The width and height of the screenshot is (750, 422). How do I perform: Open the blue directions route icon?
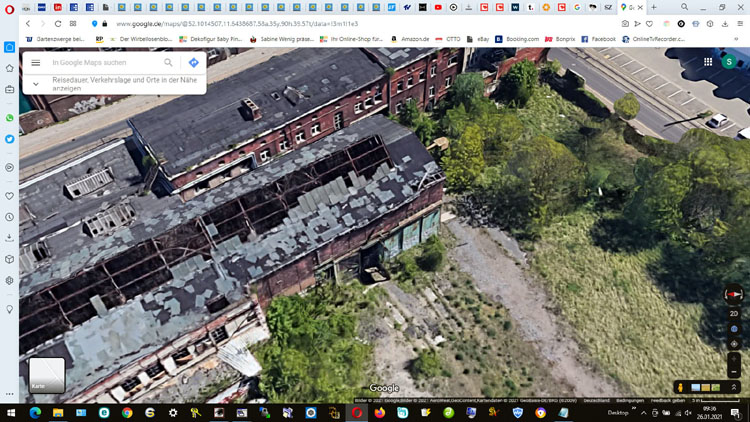[x=193, y=63]
